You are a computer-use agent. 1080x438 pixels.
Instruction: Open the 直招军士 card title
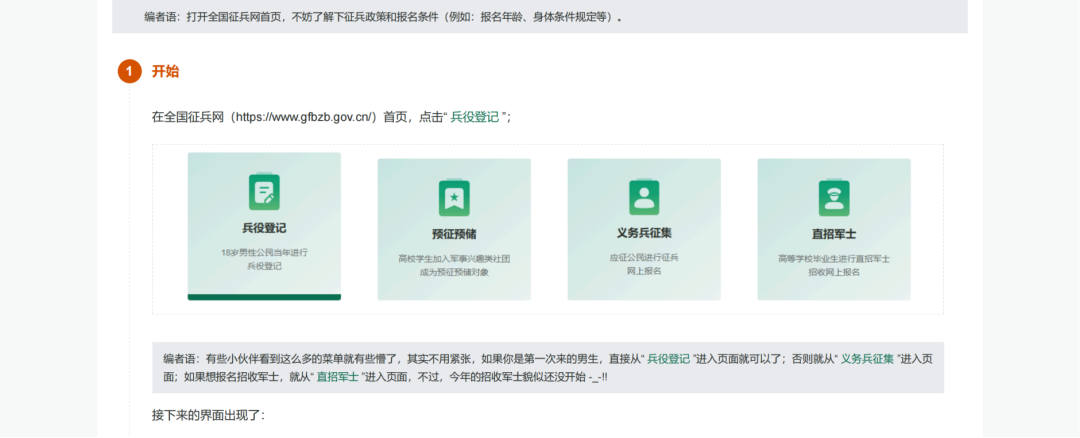834,234
